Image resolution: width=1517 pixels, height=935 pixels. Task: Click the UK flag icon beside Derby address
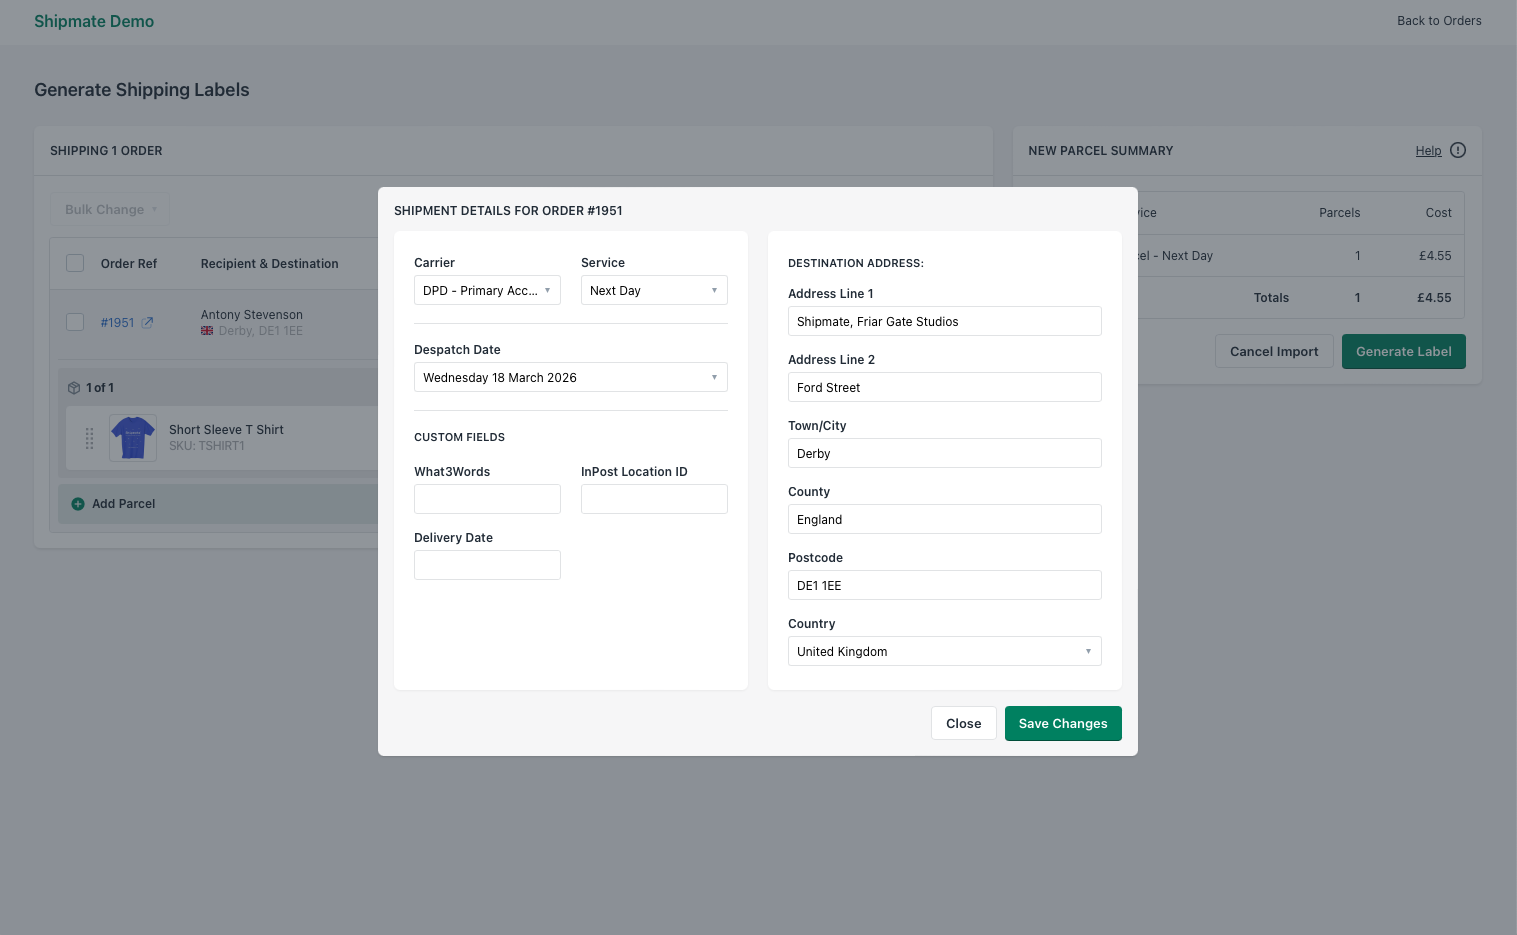pyautogui.click(x=206, y=330)
